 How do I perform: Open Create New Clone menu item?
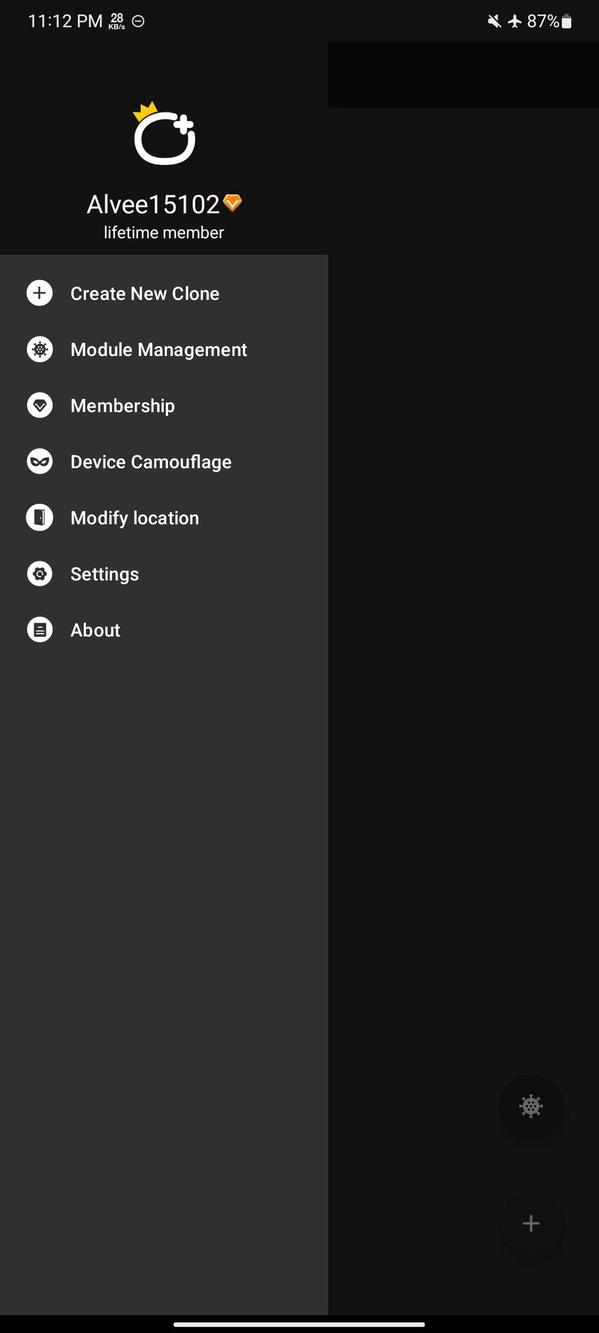tap(164, 293)
